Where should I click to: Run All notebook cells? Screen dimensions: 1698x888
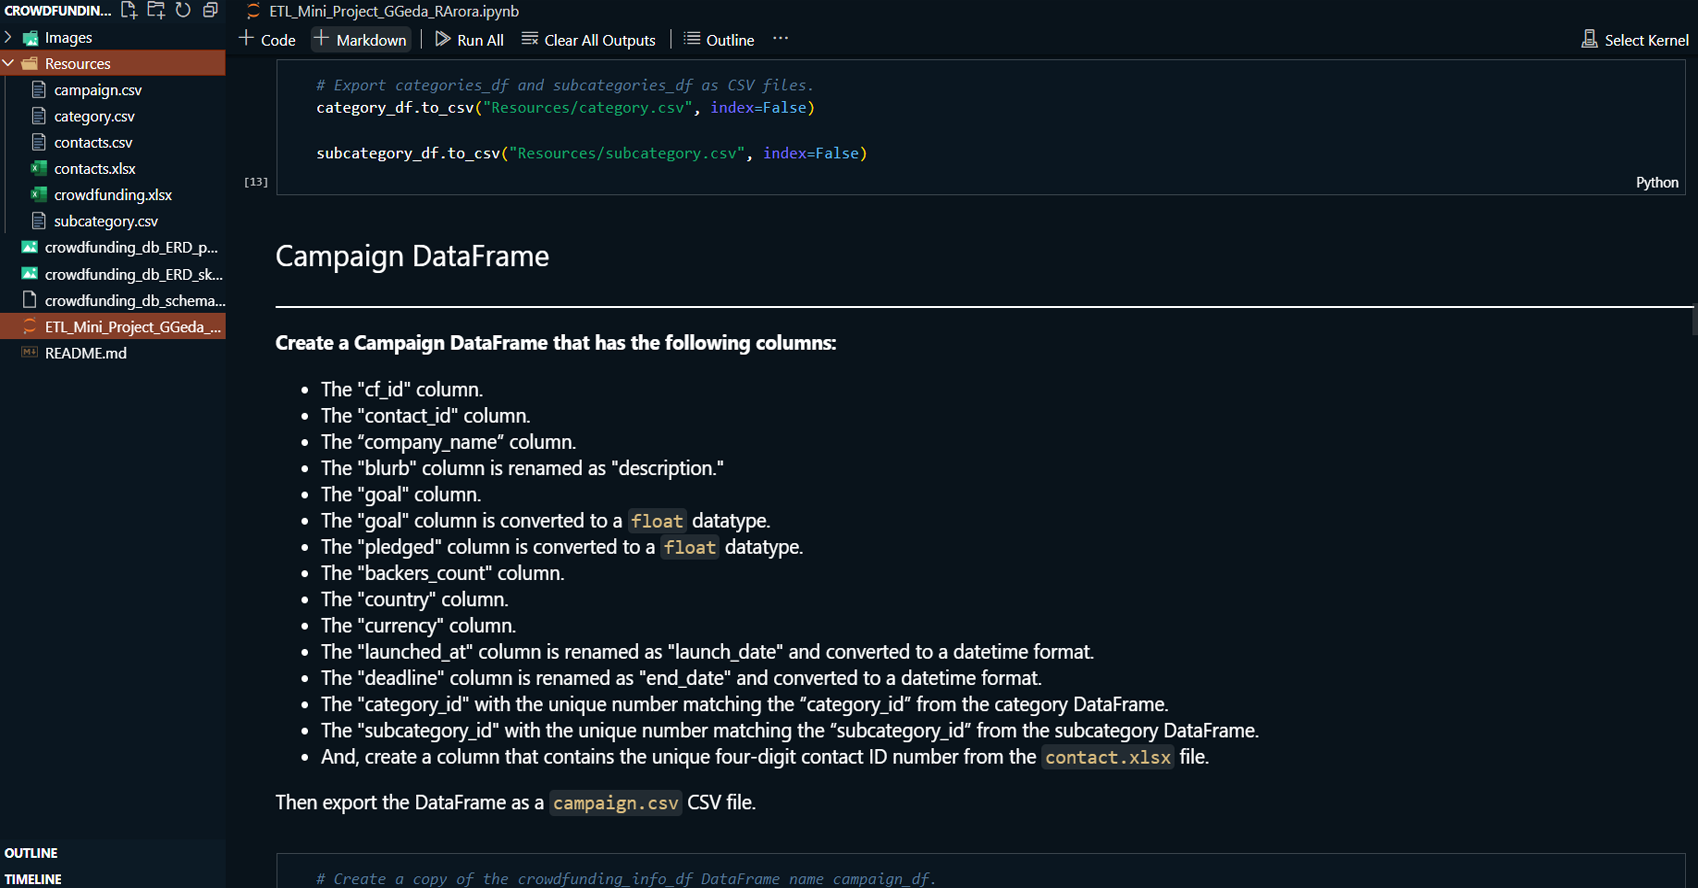[469, 40]
